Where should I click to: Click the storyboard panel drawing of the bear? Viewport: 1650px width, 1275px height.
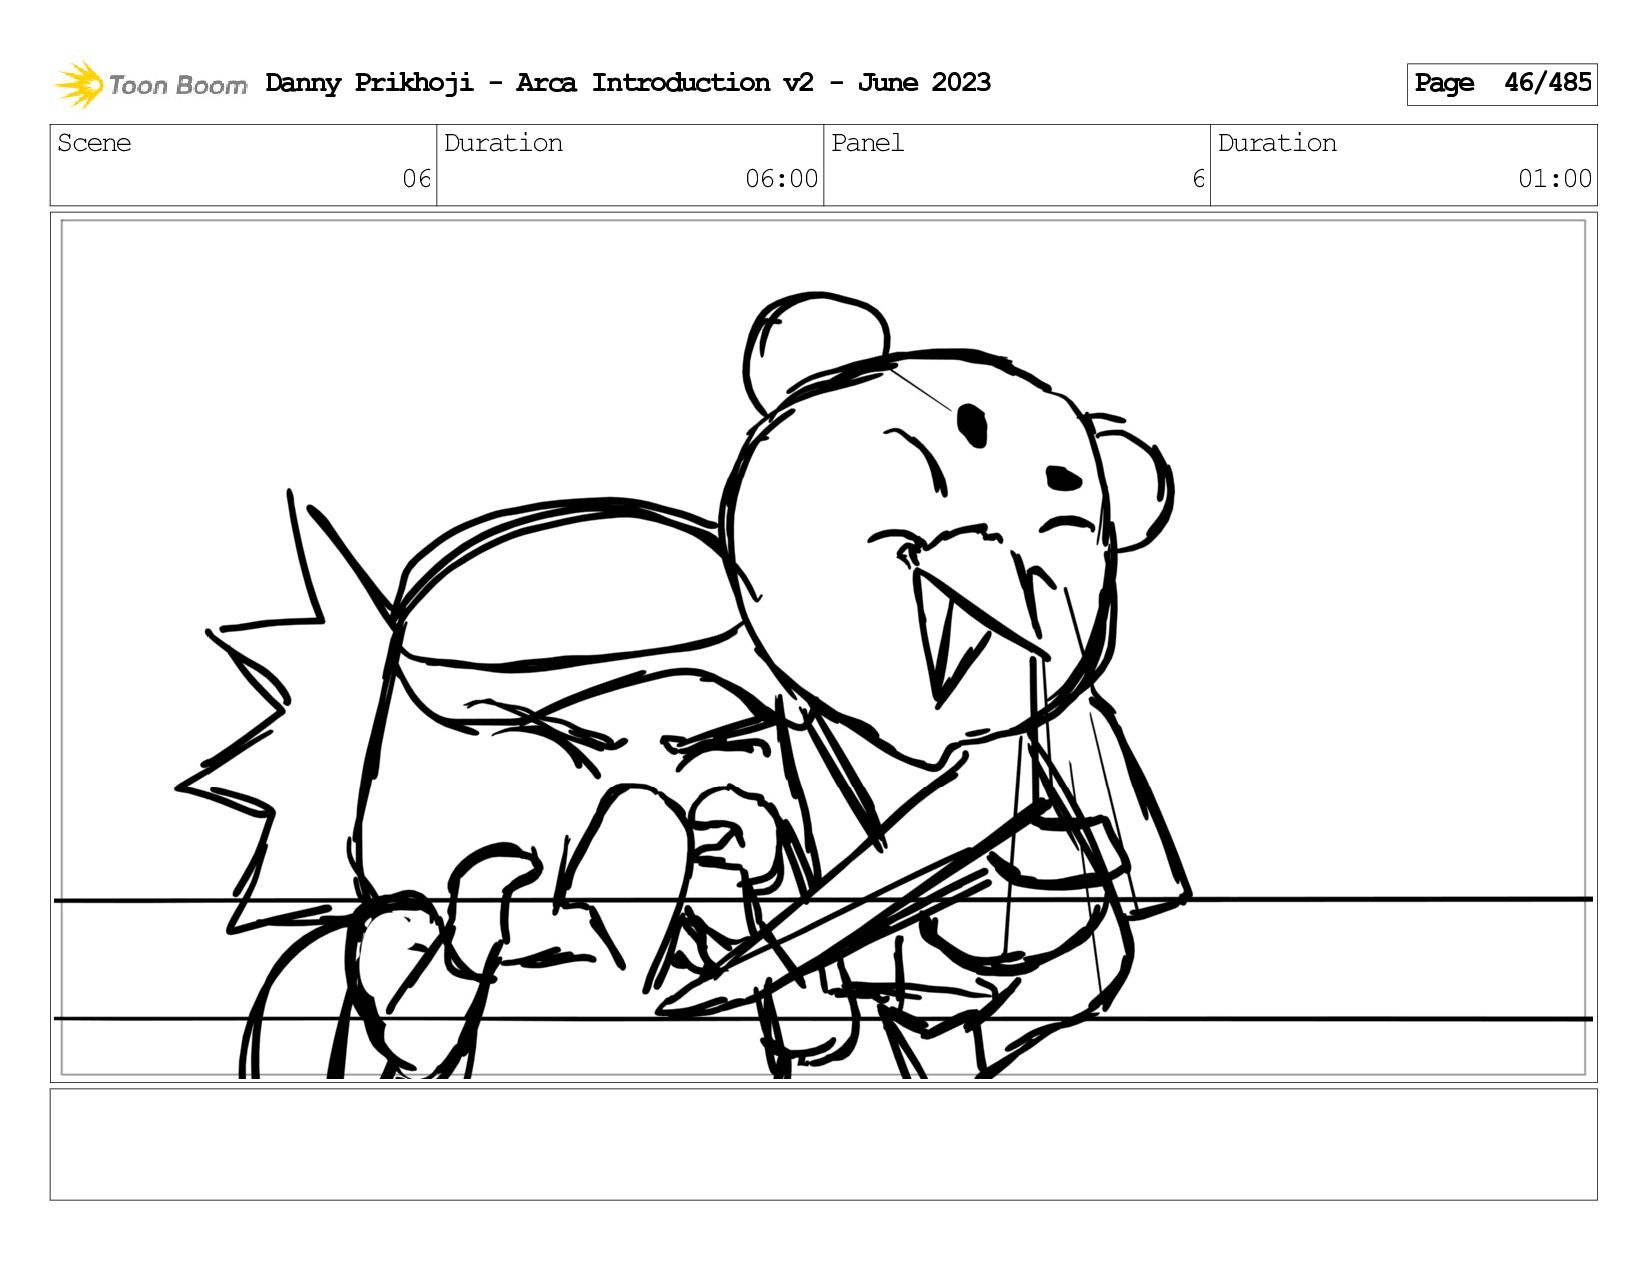[823, 648]
